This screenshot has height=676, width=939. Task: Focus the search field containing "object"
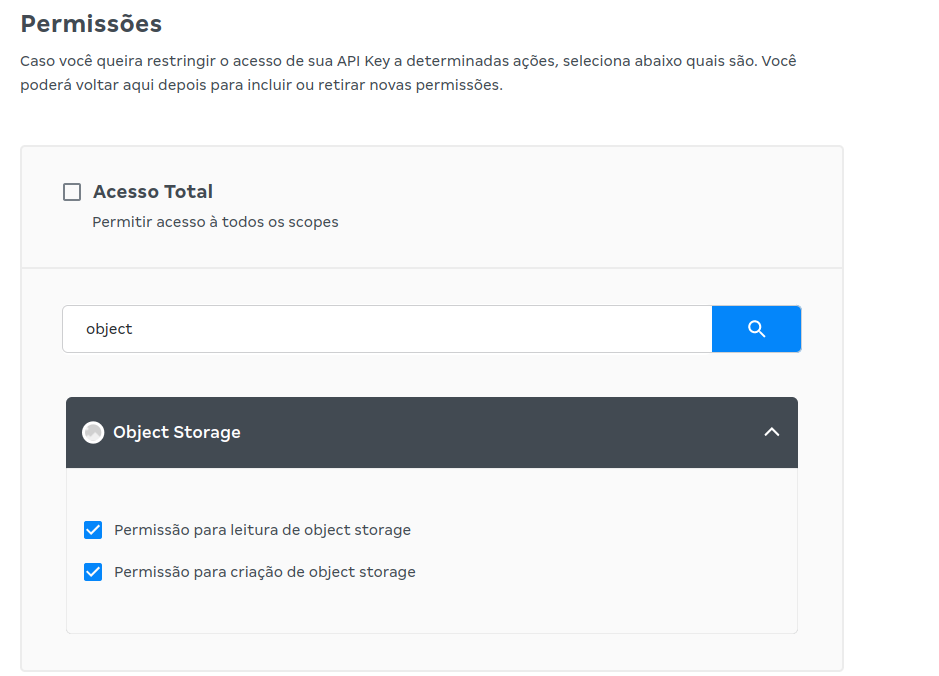[387, 329]
